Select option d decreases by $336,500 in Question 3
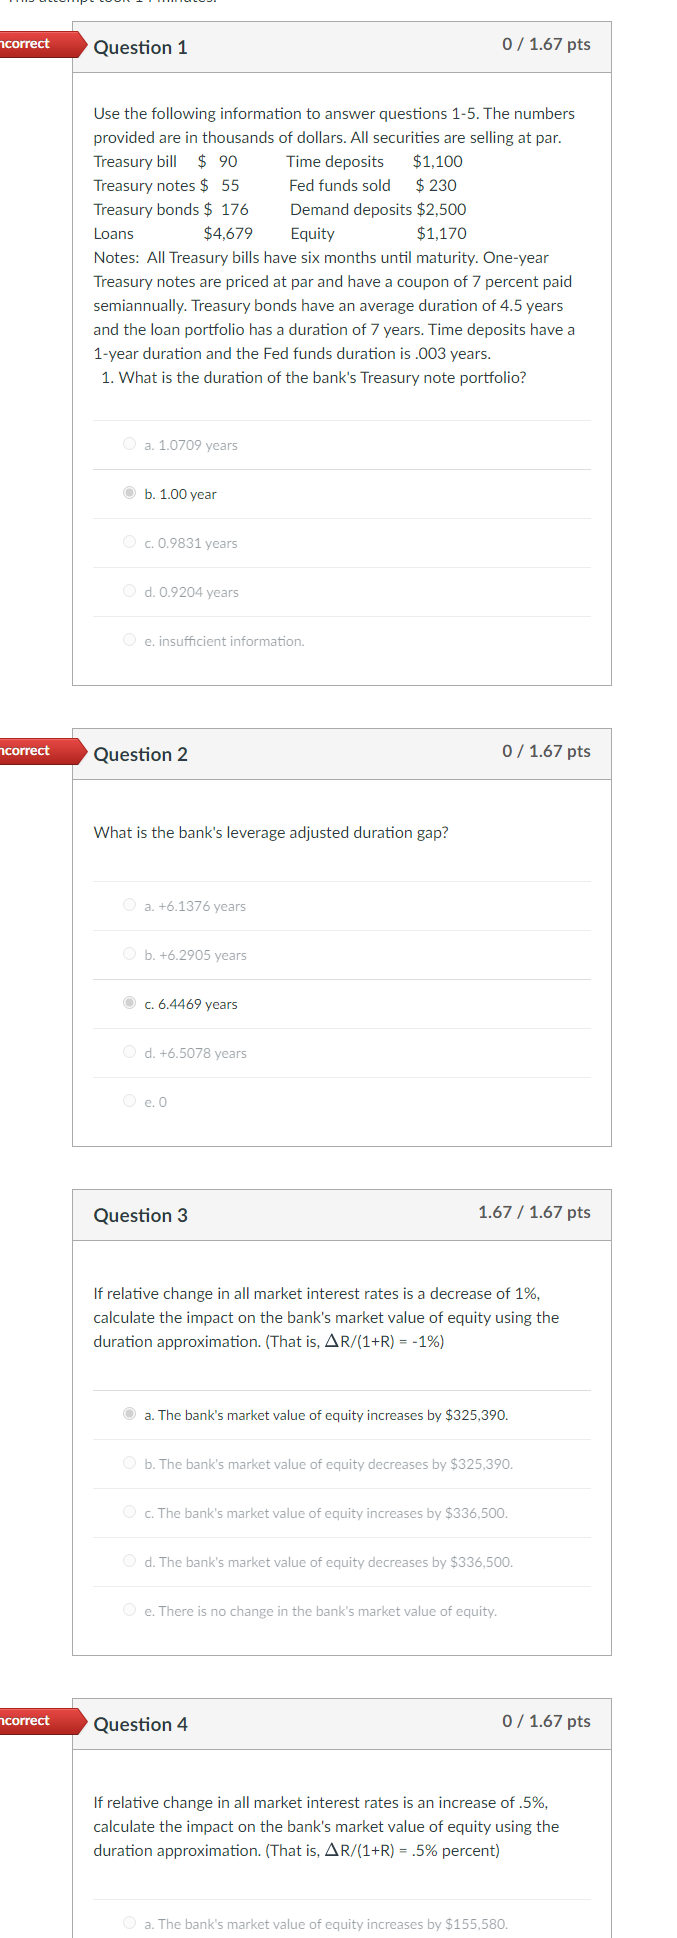677x1938 pixels. 129,1560
